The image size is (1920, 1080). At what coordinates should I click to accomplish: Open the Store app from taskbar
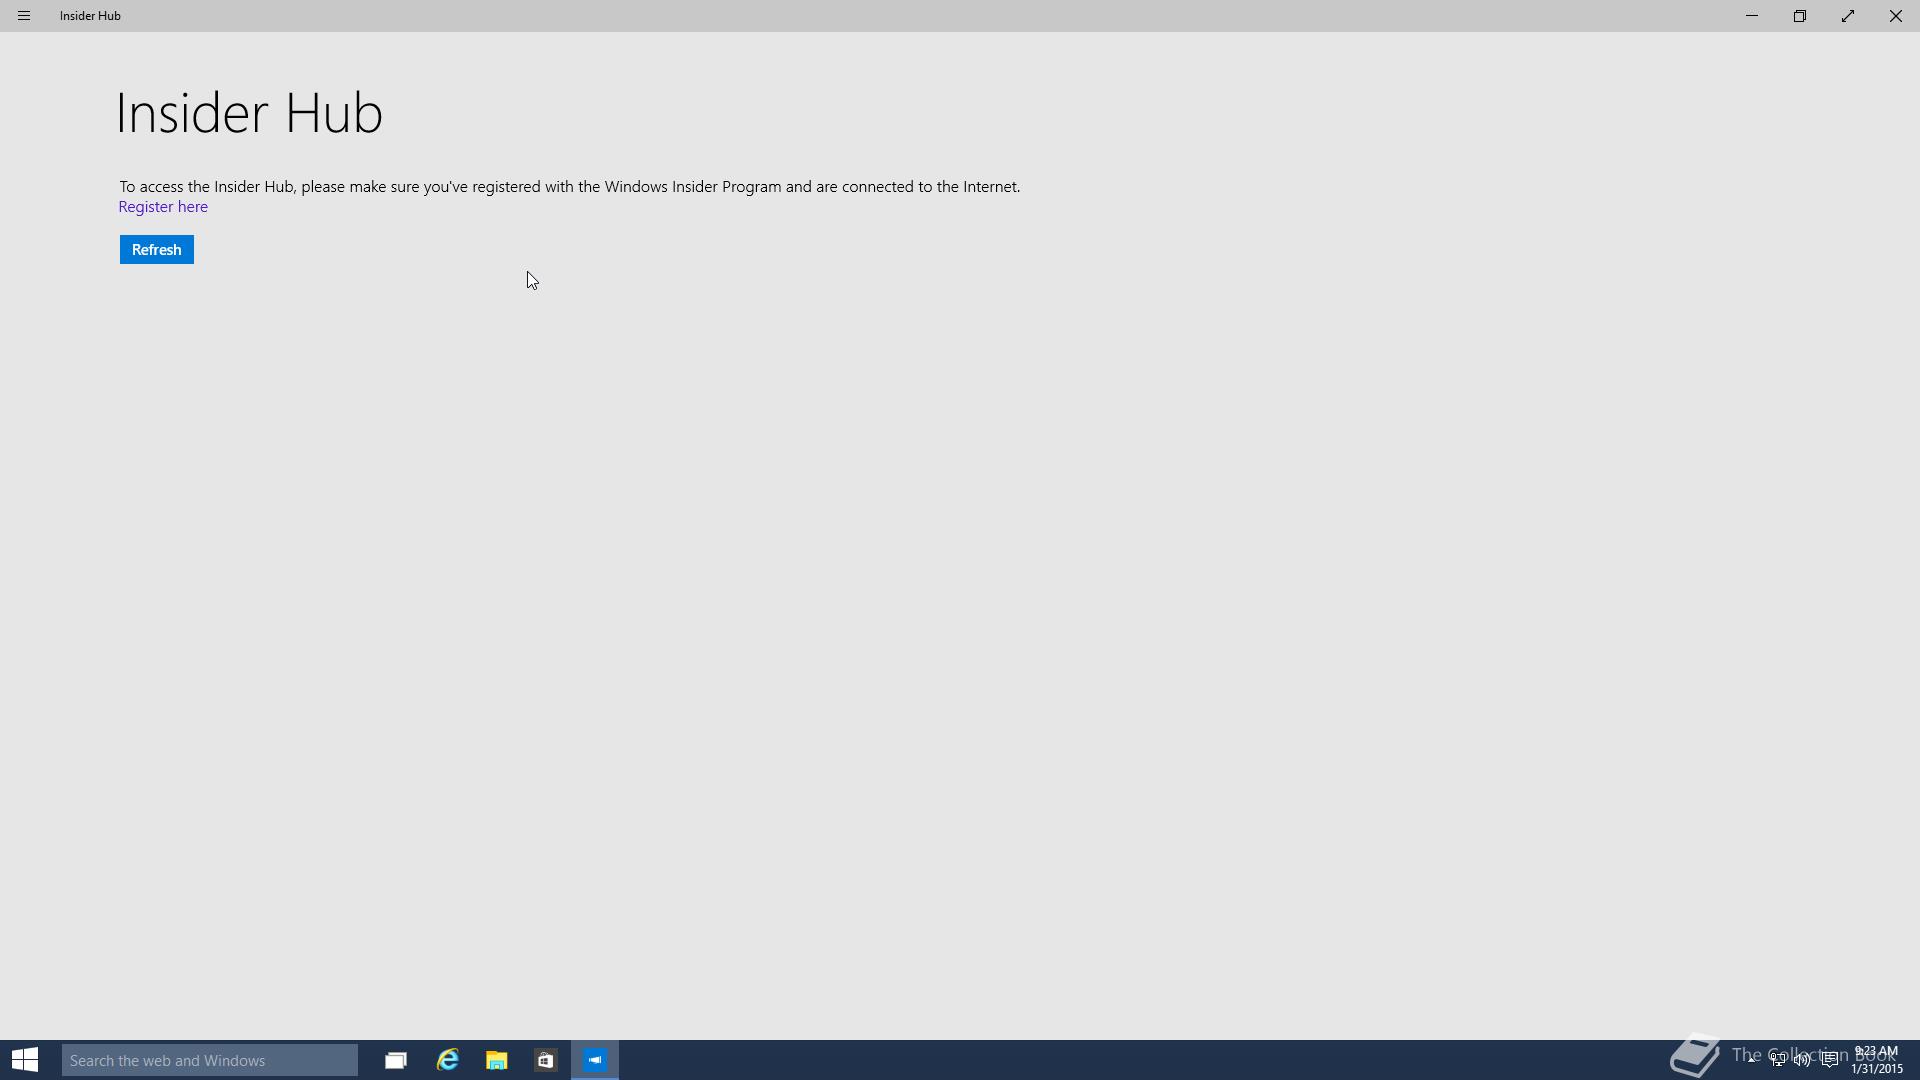click(x=545, y=1060)
